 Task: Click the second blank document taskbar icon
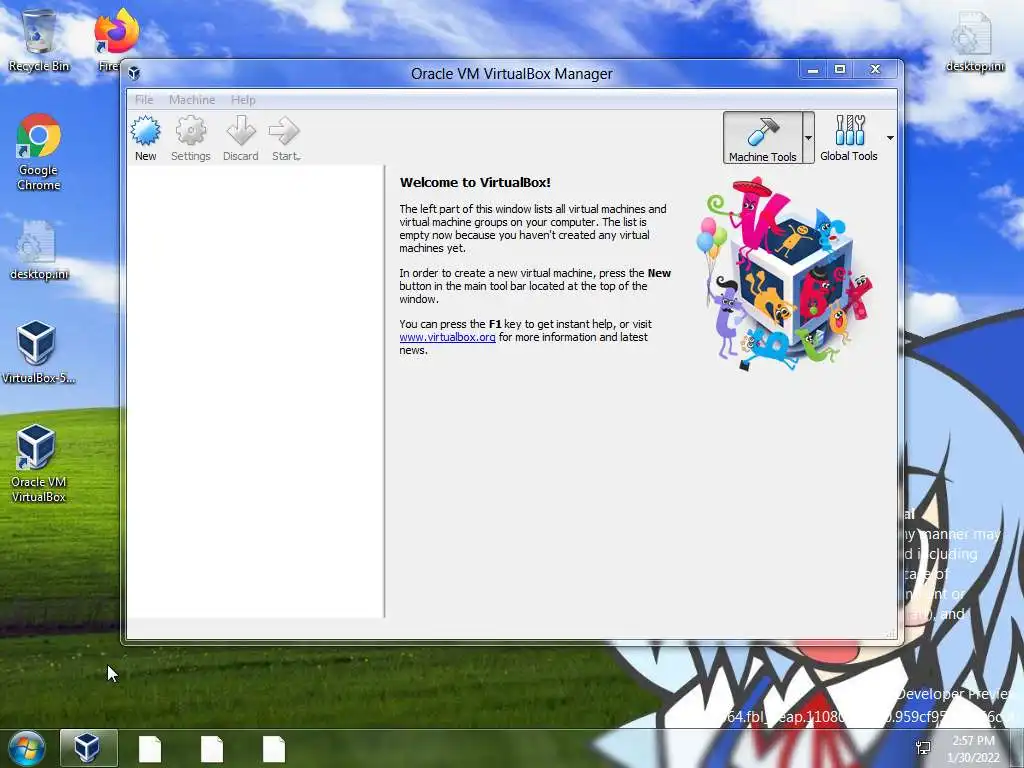tap(212, 750)
